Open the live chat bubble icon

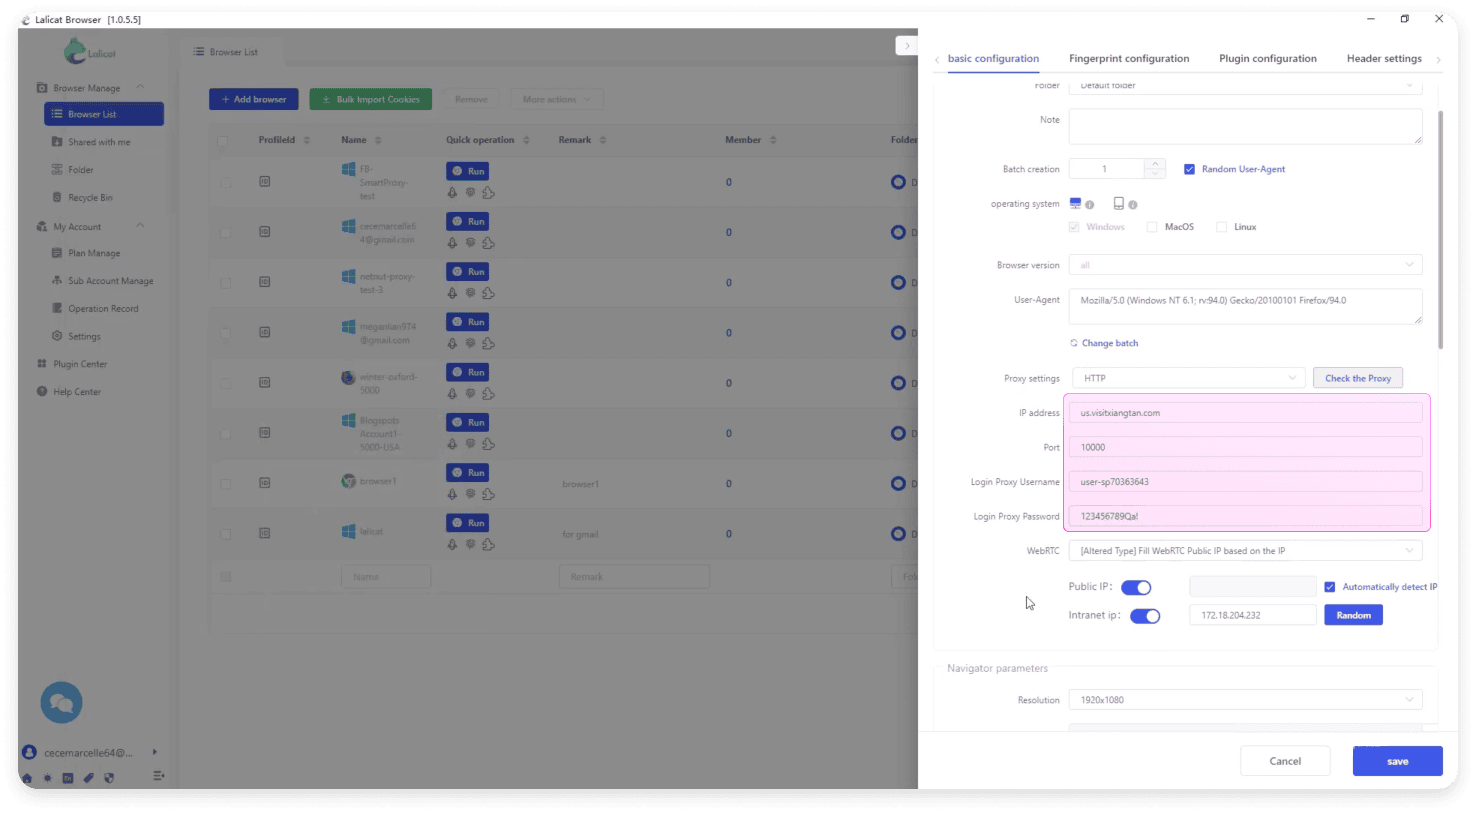point(61,703)
